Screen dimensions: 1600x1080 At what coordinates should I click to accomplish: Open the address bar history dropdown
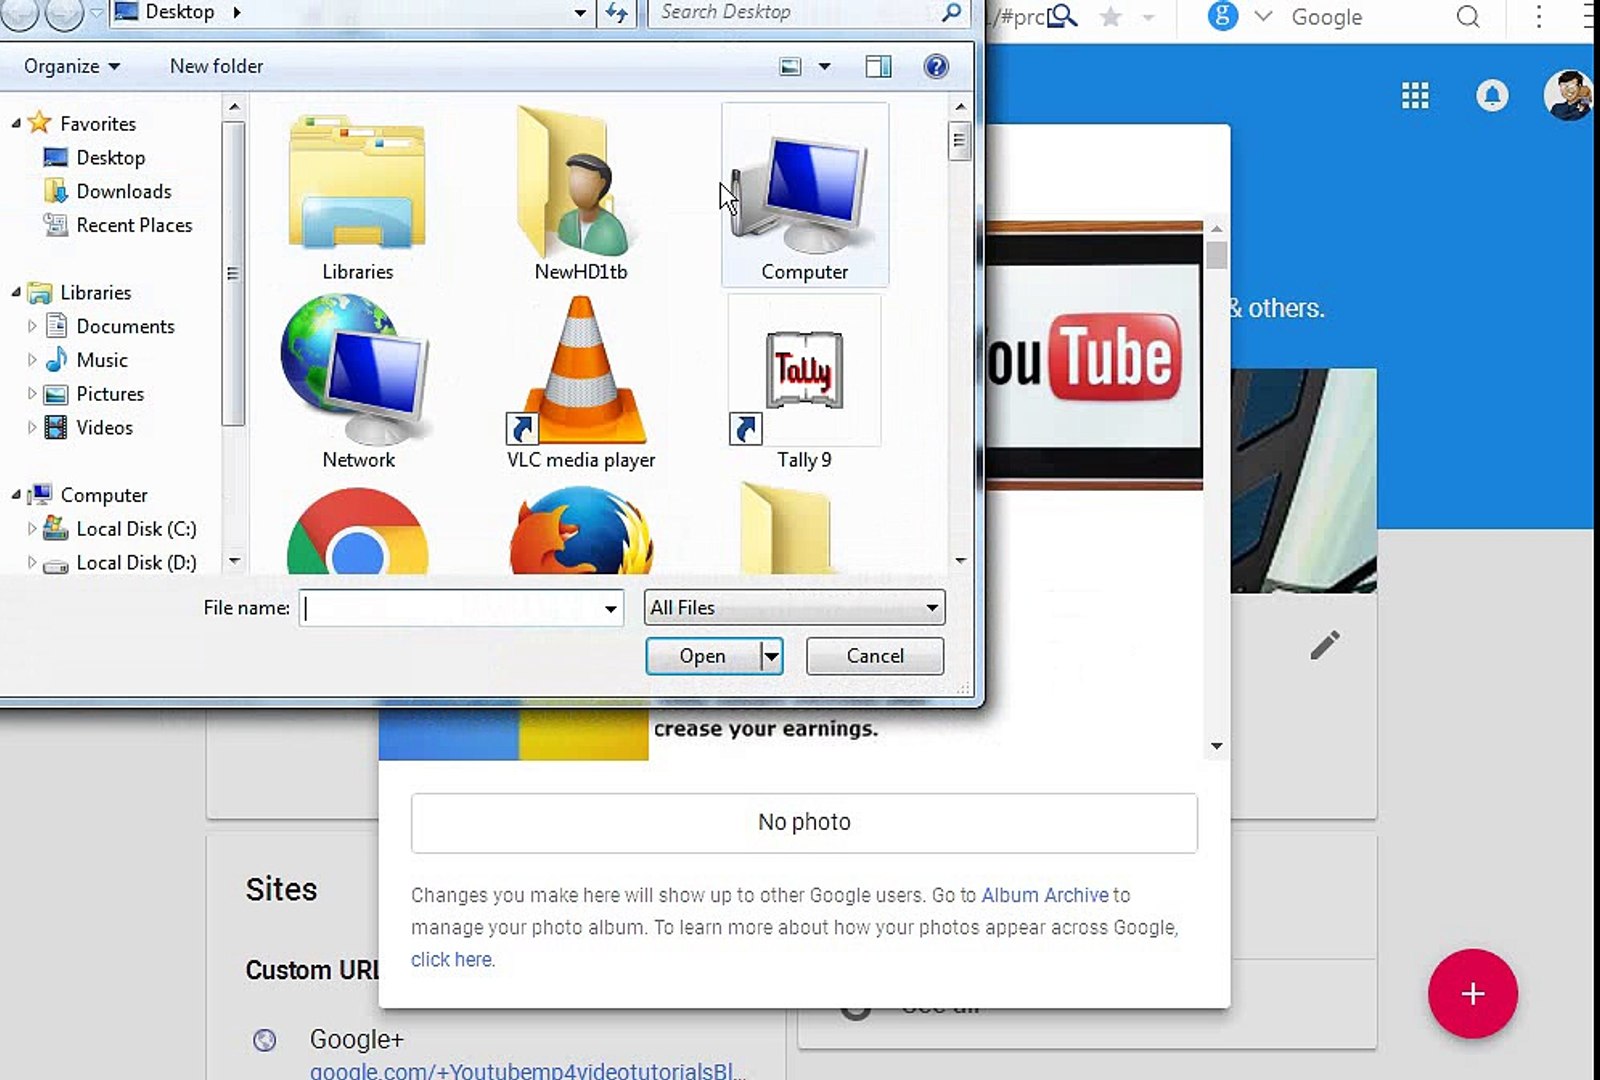coord(580,13)
